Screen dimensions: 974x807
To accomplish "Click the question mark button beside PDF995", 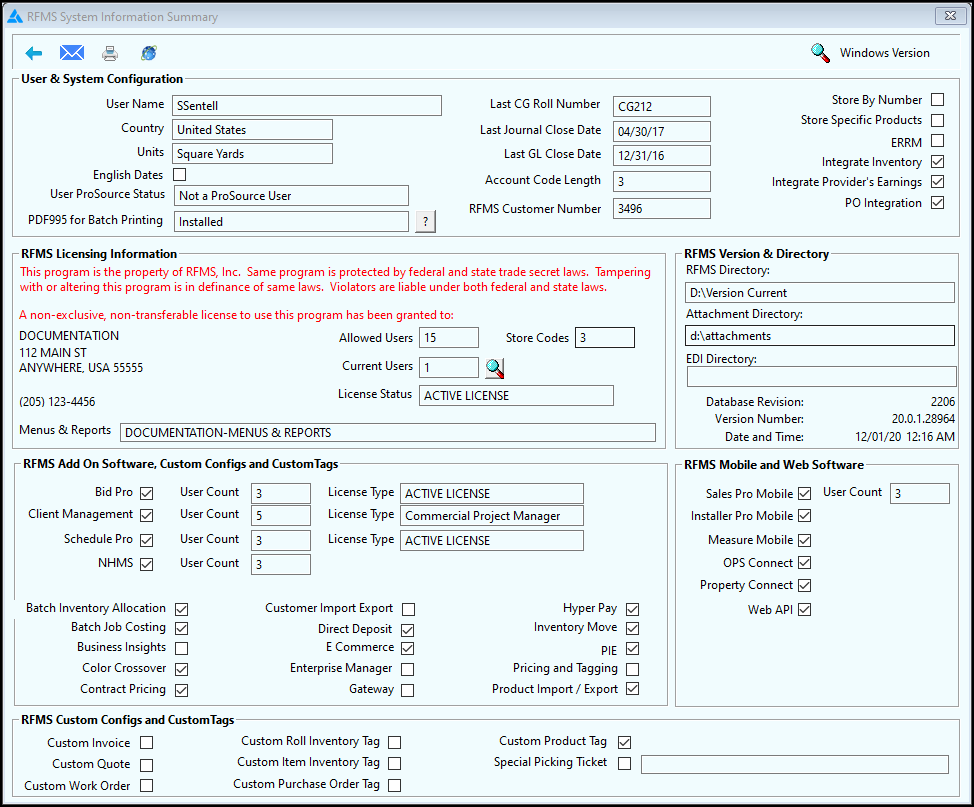I will click(426, 221).
